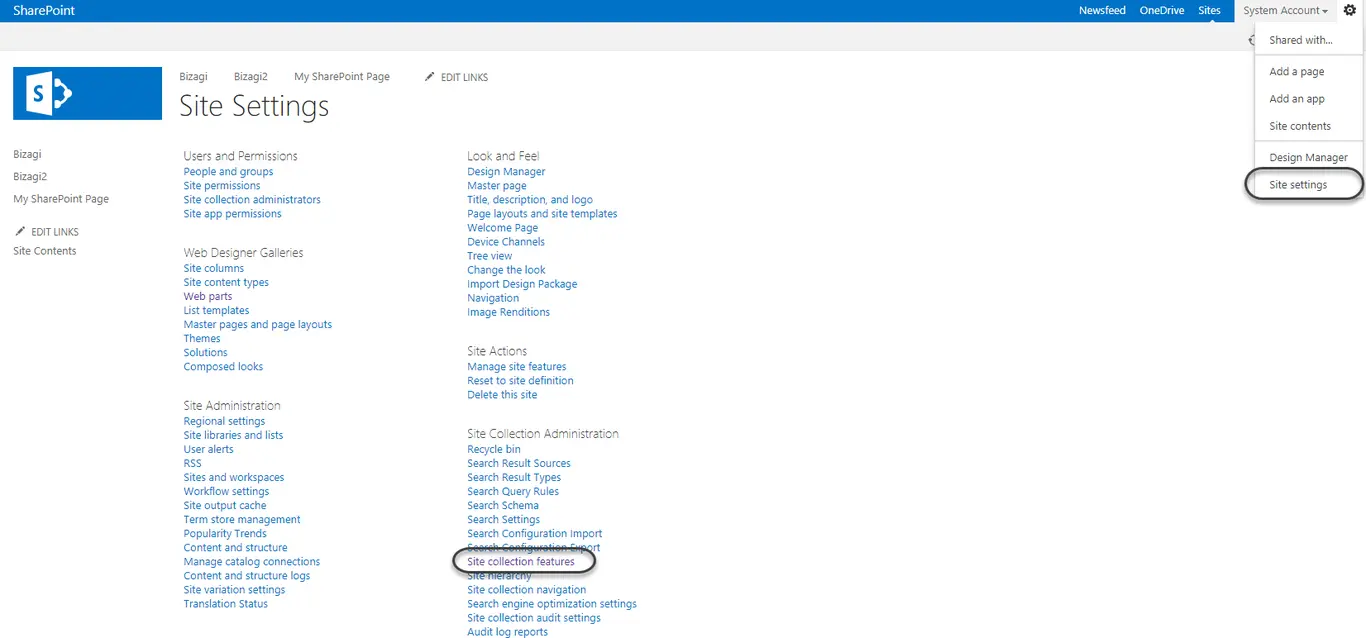Open Bizagi2 in left sidebar

30,177
